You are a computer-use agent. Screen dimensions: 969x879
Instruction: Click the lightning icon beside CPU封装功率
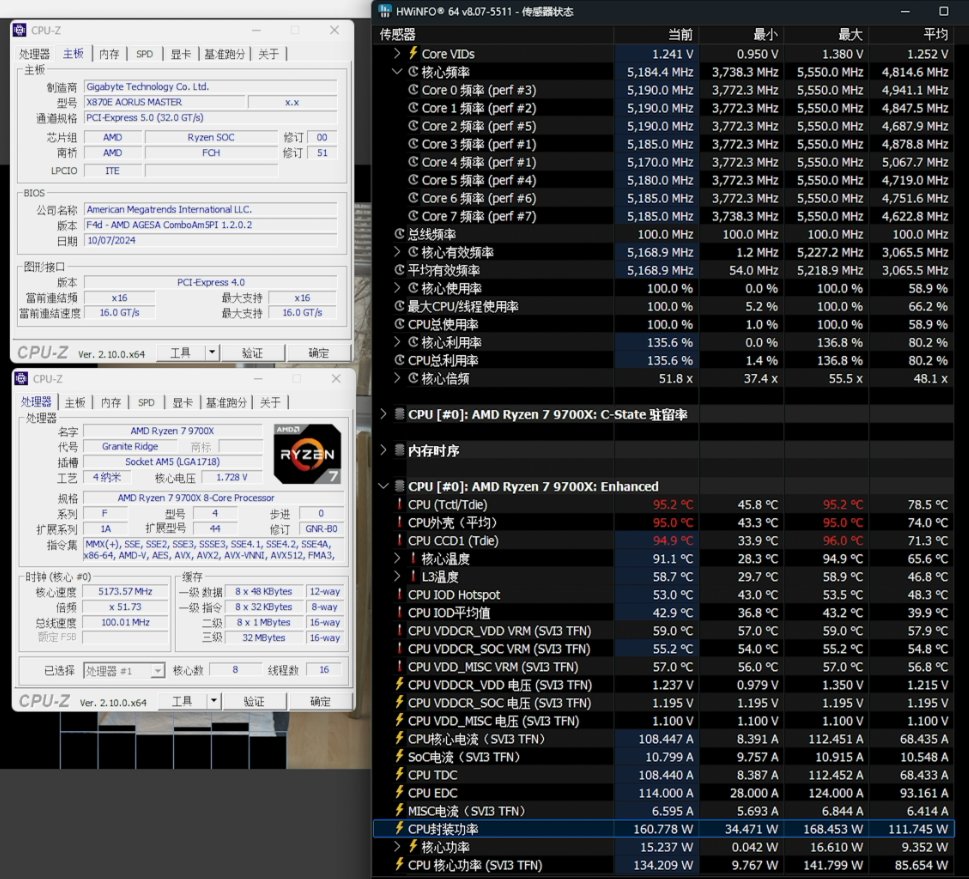(x=399, y=828)
